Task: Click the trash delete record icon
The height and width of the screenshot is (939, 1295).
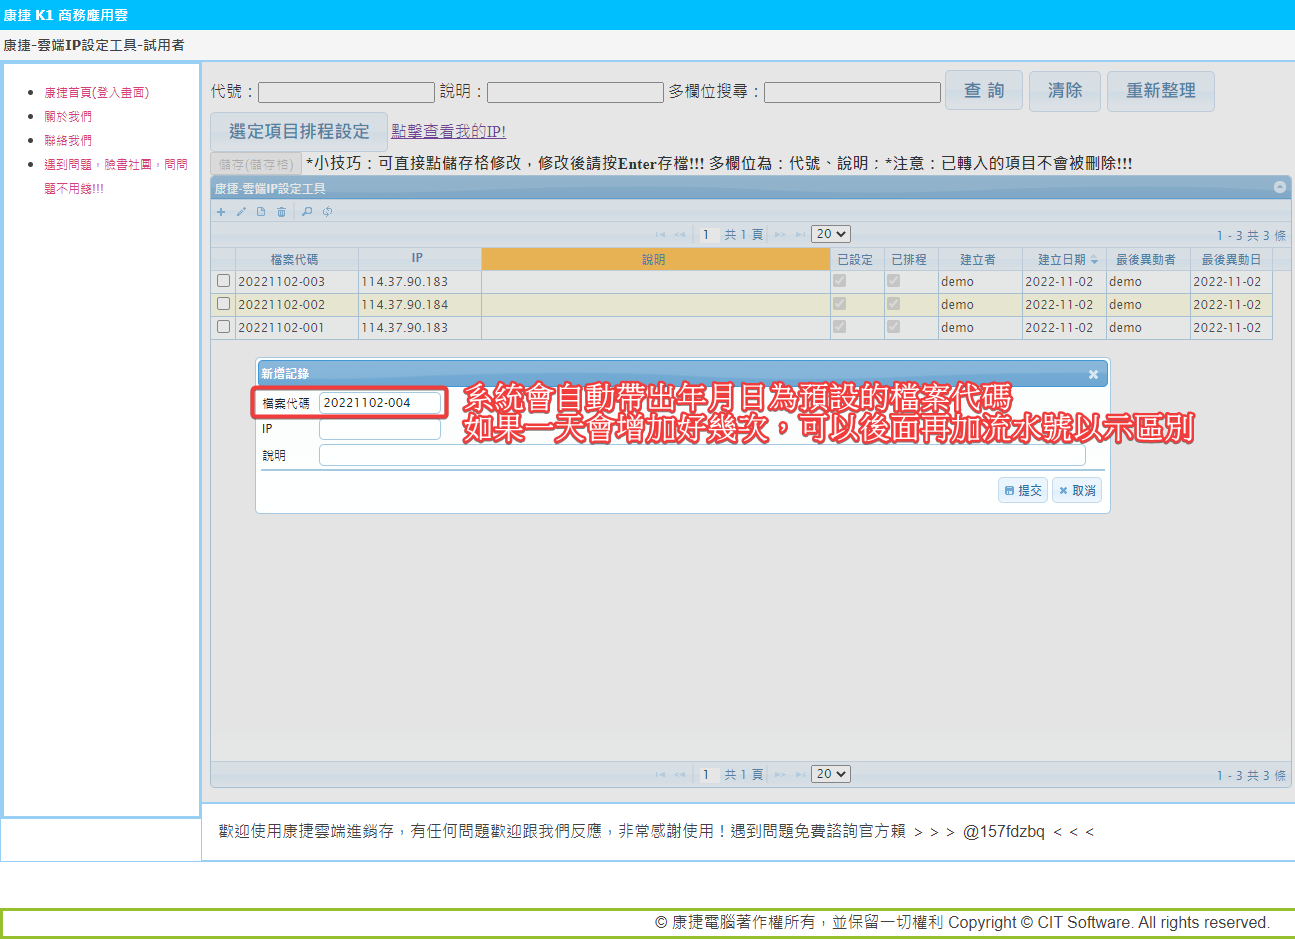Action: (x=281, y=212)
